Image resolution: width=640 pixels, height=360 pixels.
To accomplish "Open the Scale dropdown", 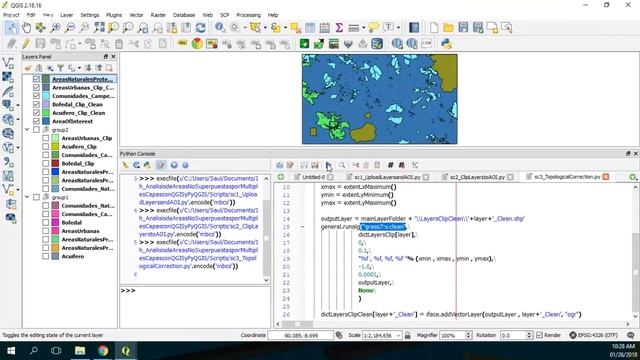I will (398, 335).
